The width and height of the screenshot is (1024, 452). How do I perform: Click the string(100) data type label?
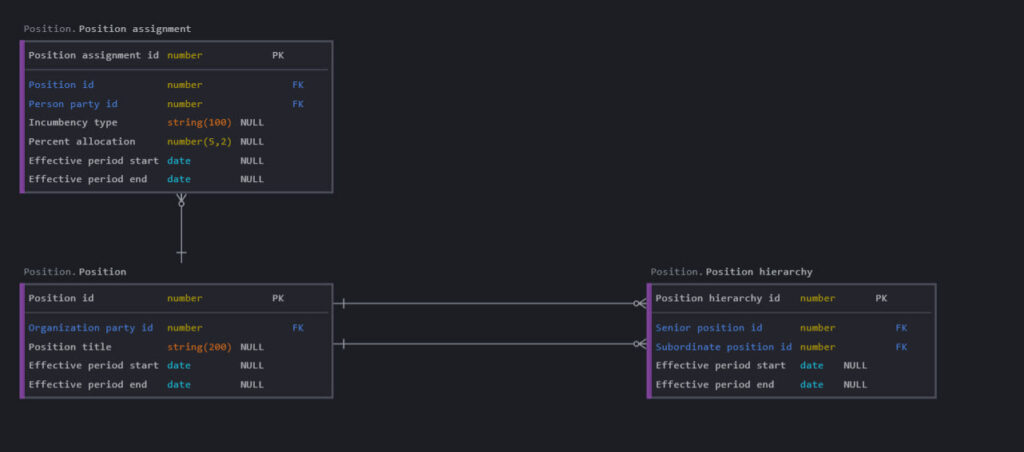[x=199, y=122]
